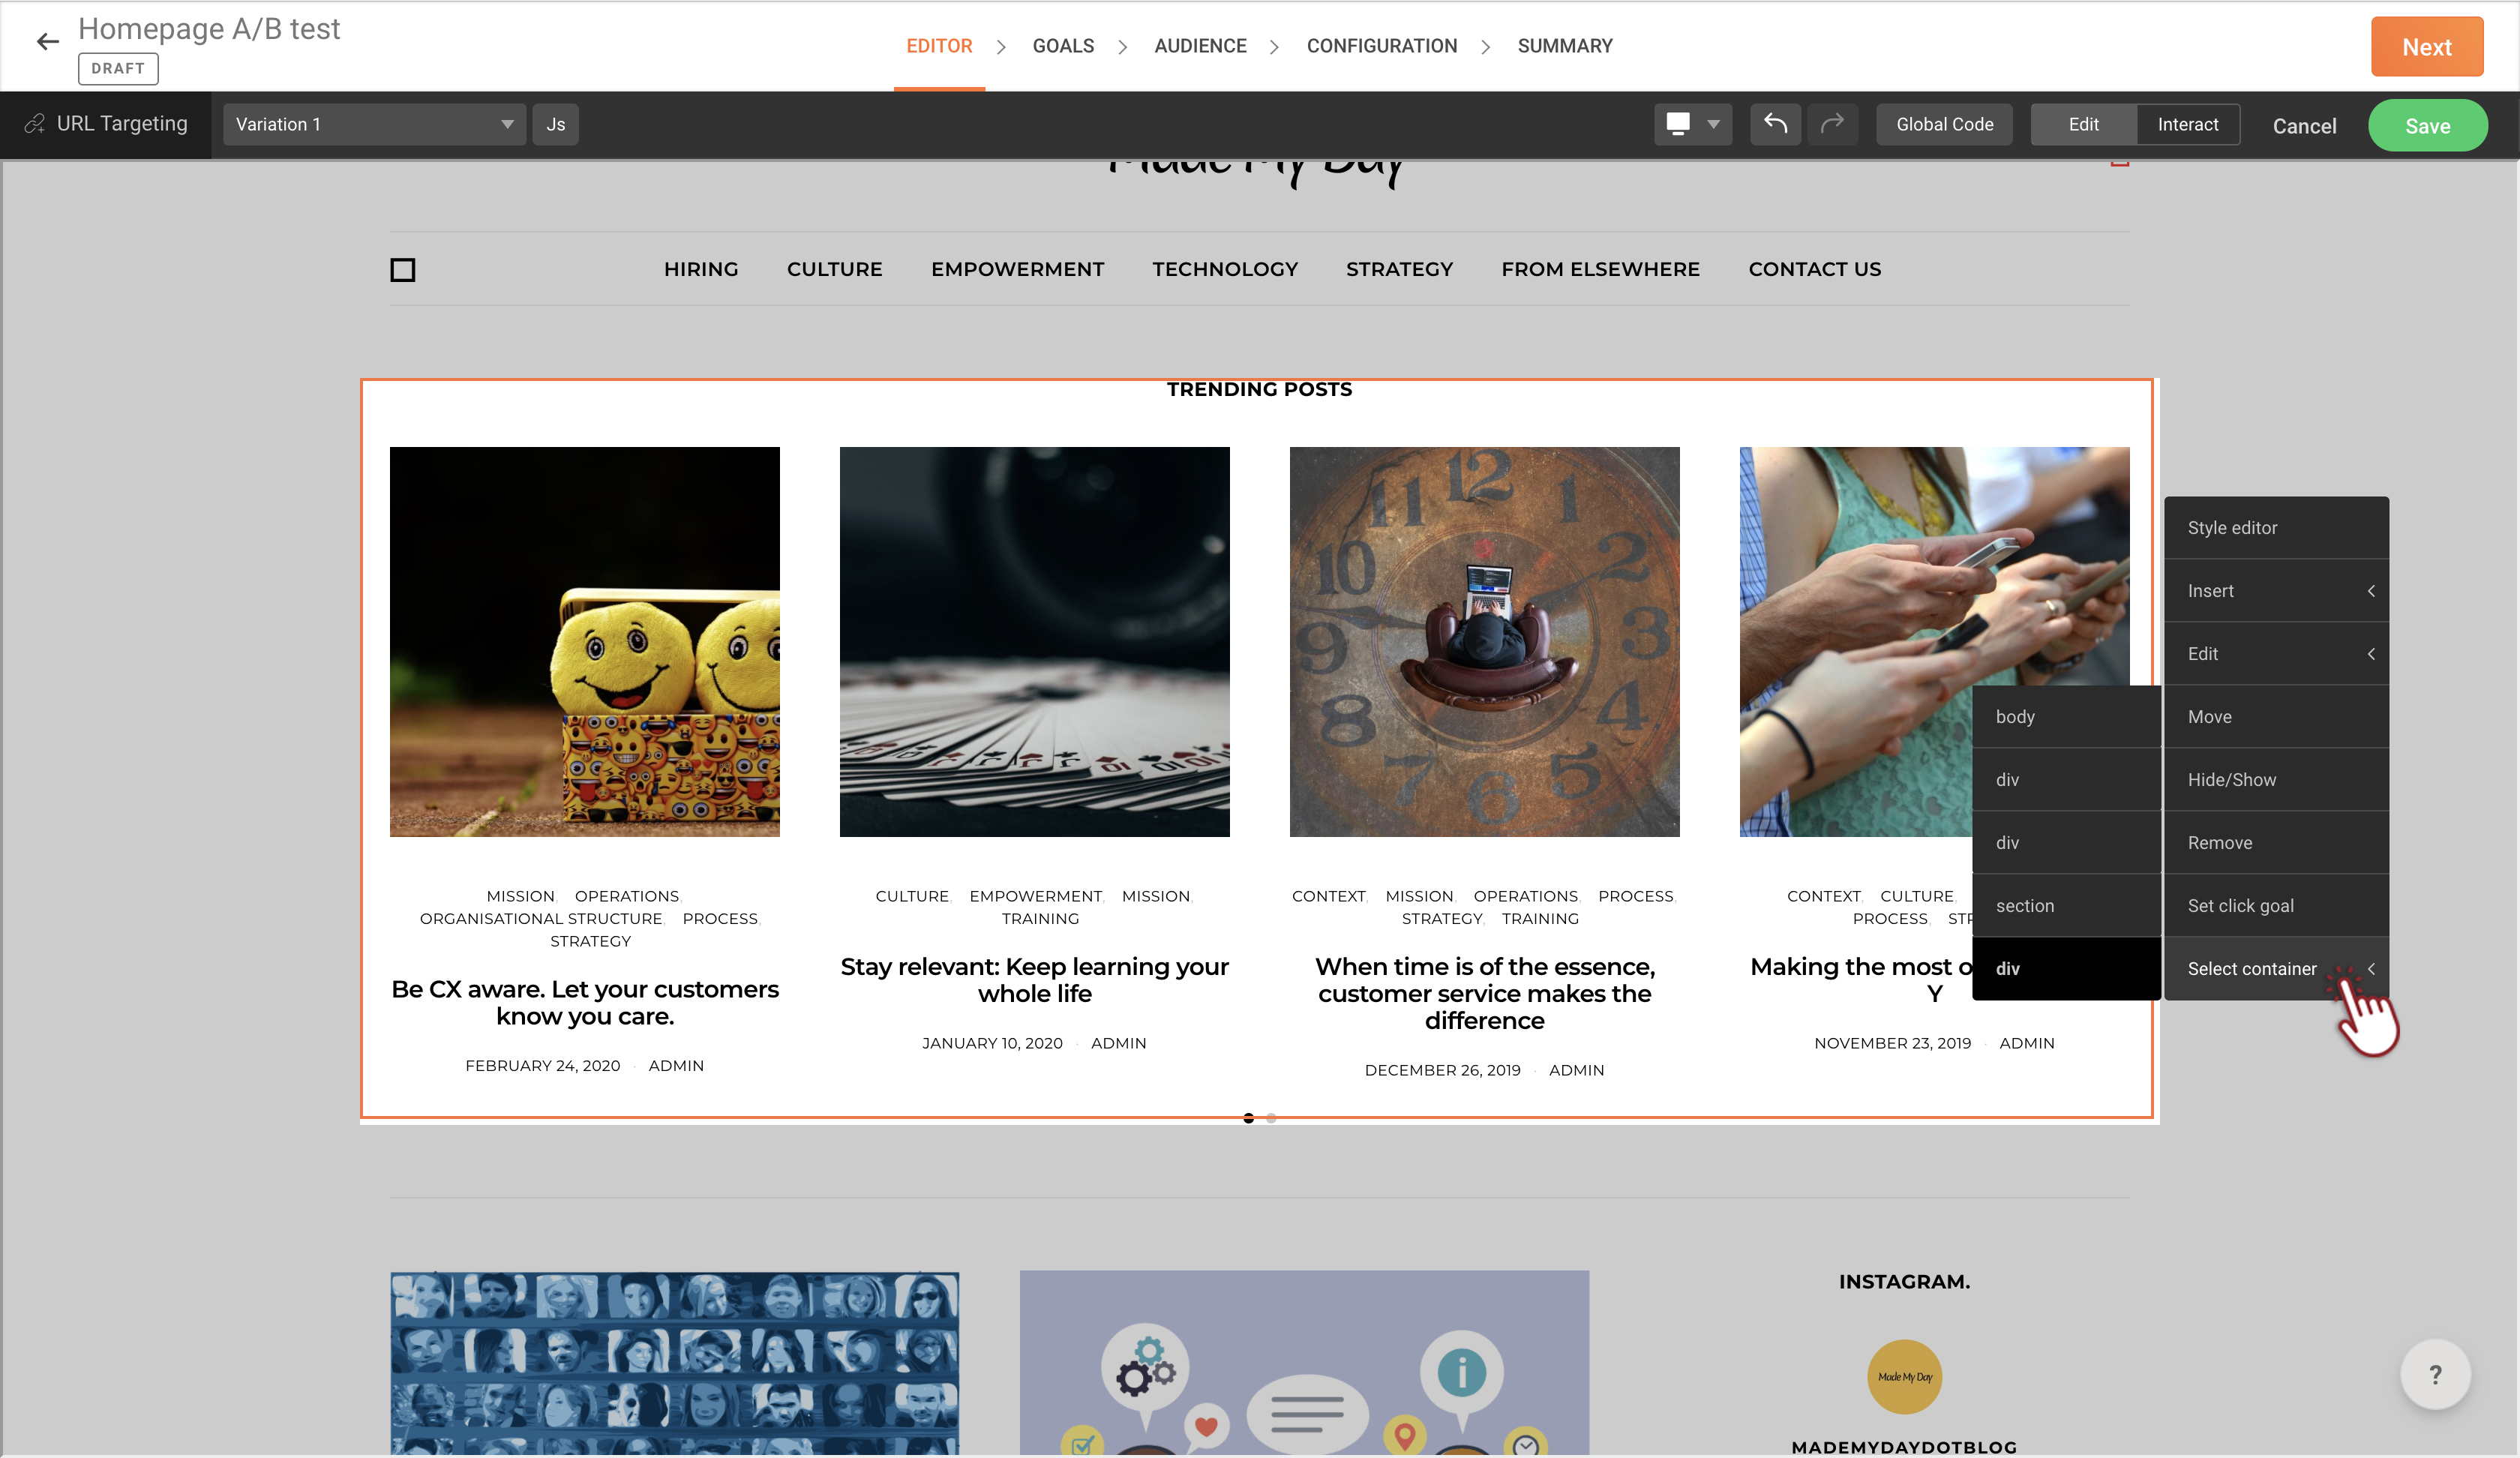Viewport: 2520px width, 1458px height.
Task: Click the back arrow icon
Action: click(47, 42)
